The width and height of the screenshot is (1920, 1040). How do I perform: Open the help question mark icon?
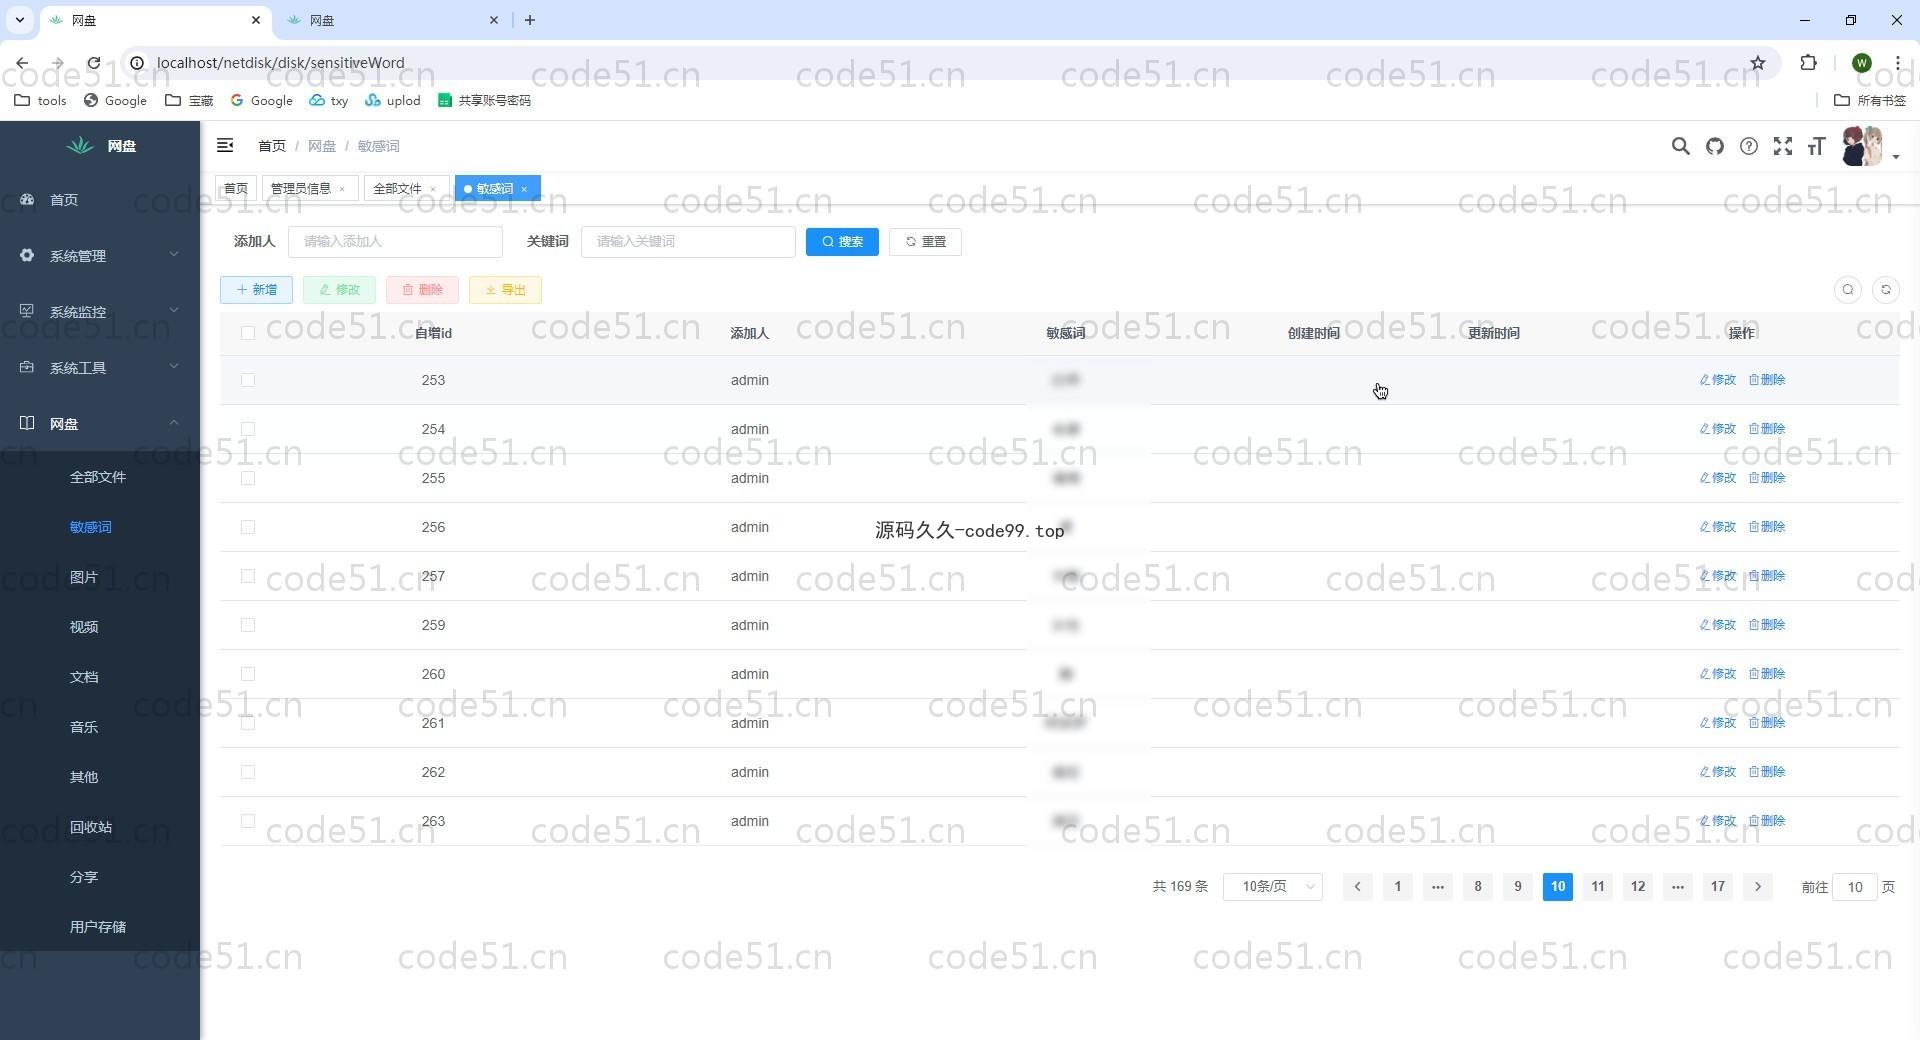[x=1749, y=146]
